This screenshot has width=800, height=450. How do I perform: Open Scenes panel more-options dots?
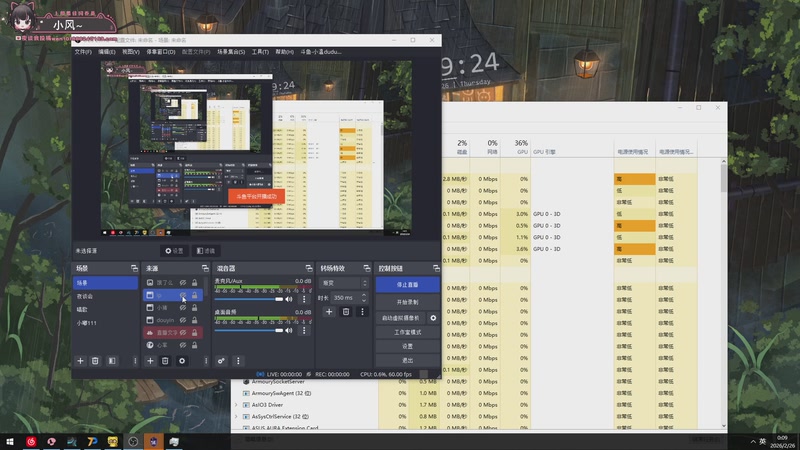135,361
